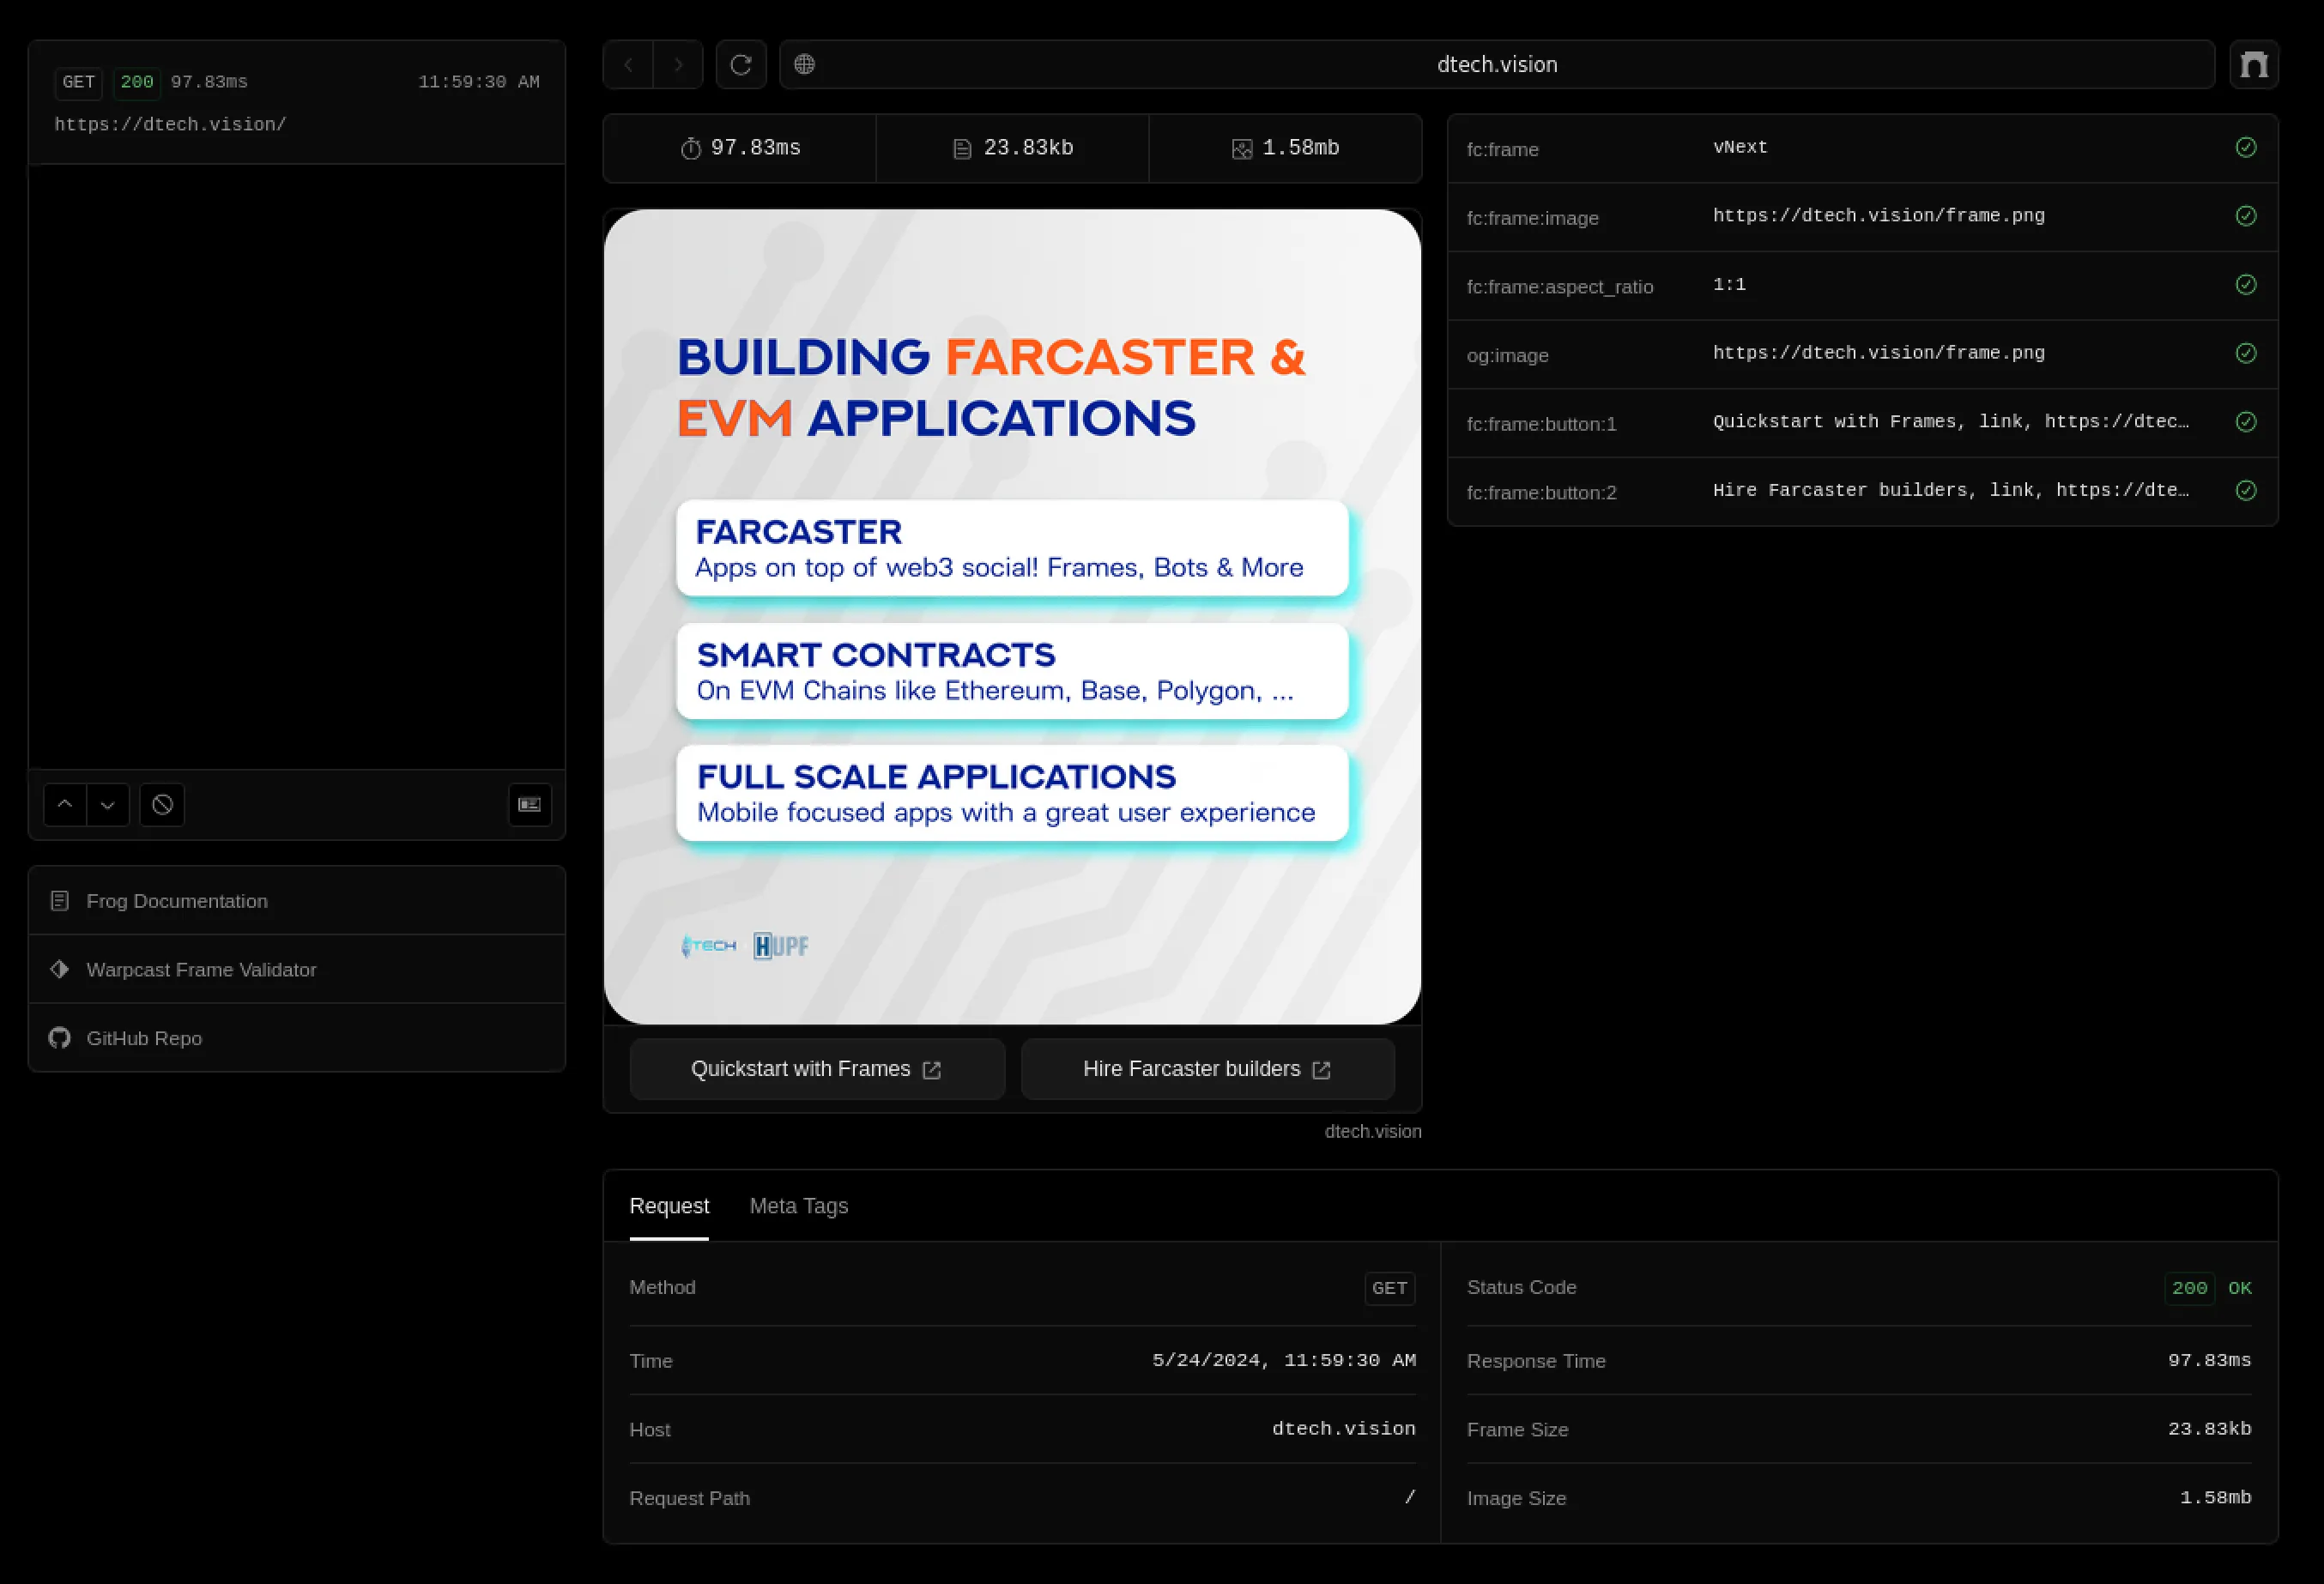This screenshot has height=1584, width=2324.
Task: Click the fc:frame:button:1 value text
Action: coord(1951,422)
